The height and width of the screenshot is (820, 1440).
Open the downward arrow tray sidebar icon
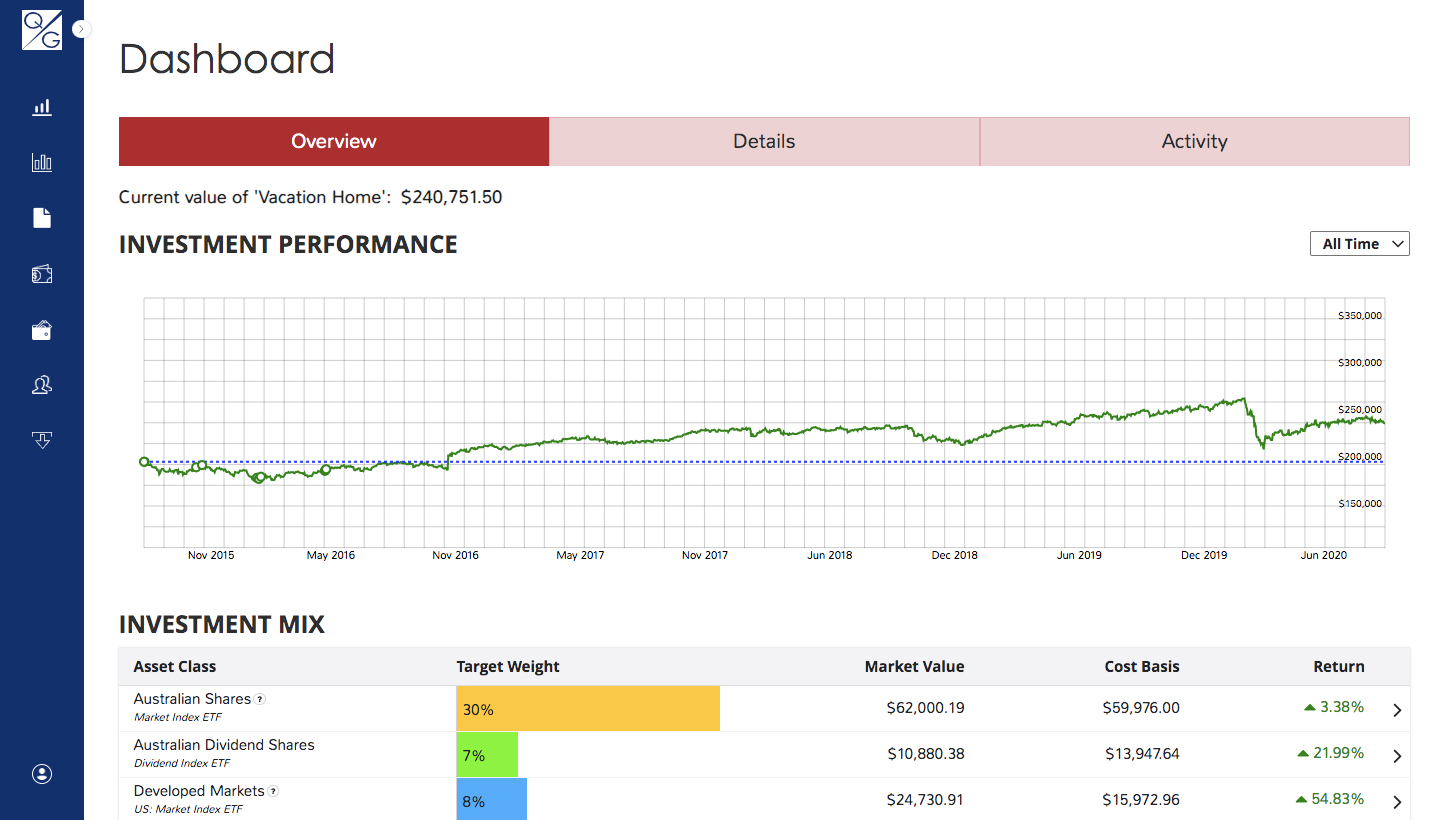(x=42, y=440)
